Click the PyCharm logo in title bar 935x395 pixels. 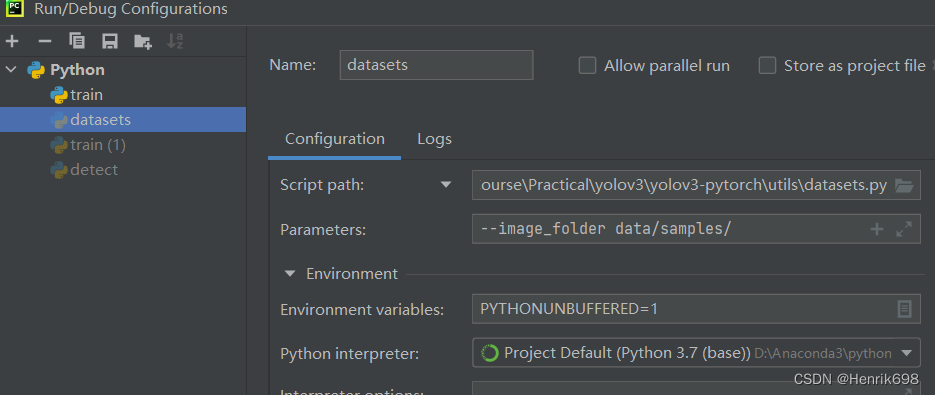pyautogui.click(x=14, y=9)
